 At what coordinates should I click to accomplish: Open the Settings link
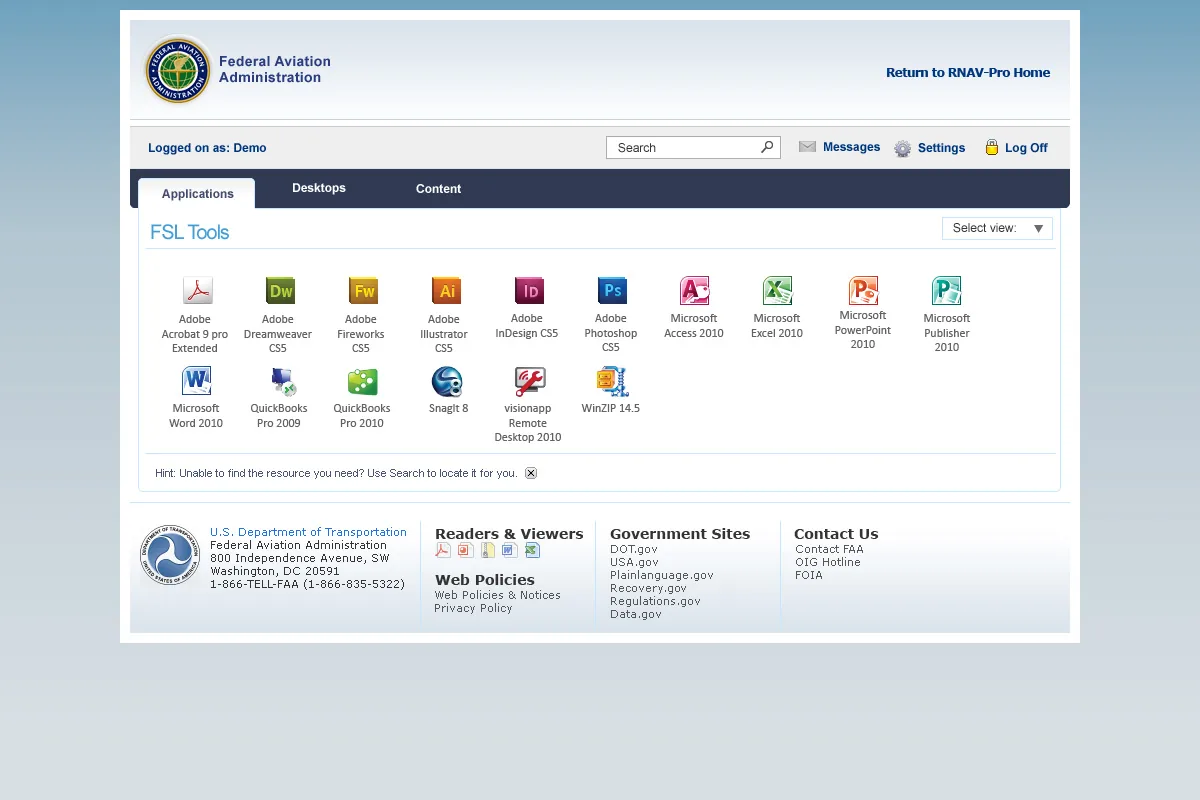[941, 148]
